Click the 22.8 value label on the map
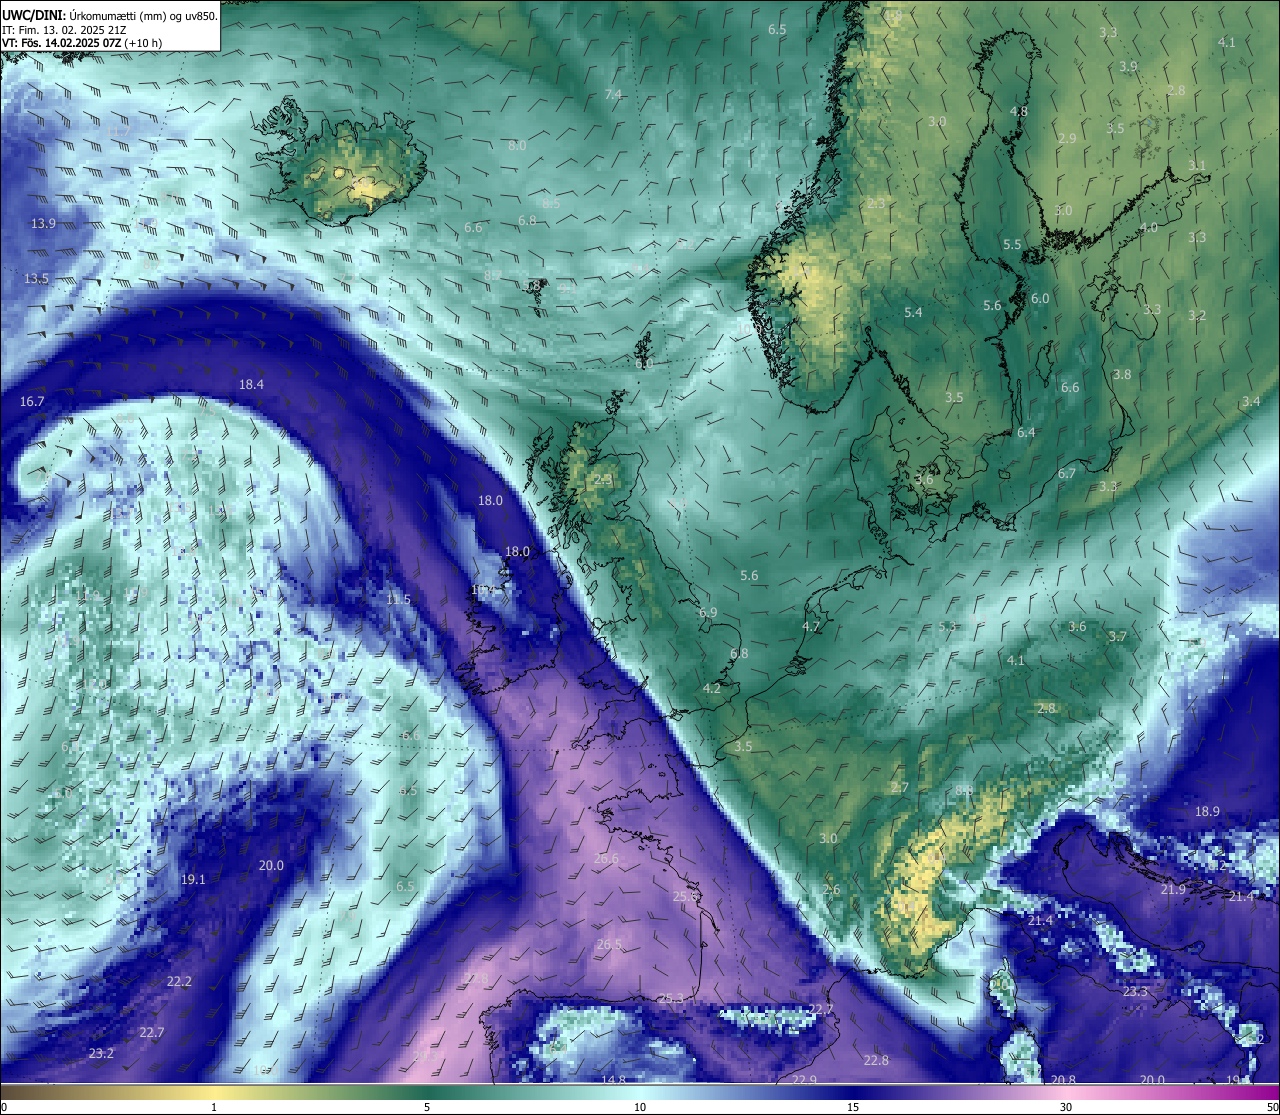This screenshot has width=1280, height=1115. click(x=876, y=1060)
